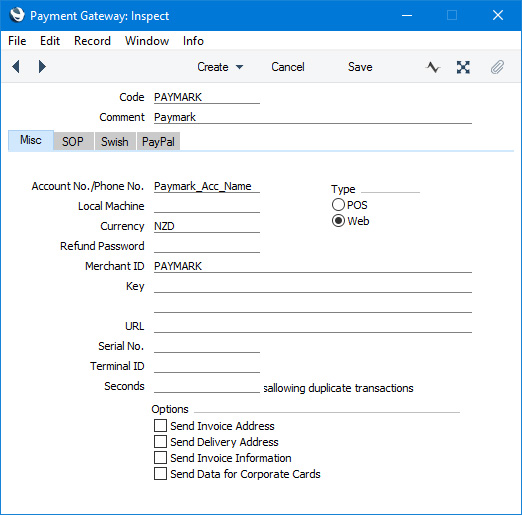The height and width of the screenshot is (515, 522).
Task: Click the HansaWorld app icon in title bar
Action: coord(17,15)
